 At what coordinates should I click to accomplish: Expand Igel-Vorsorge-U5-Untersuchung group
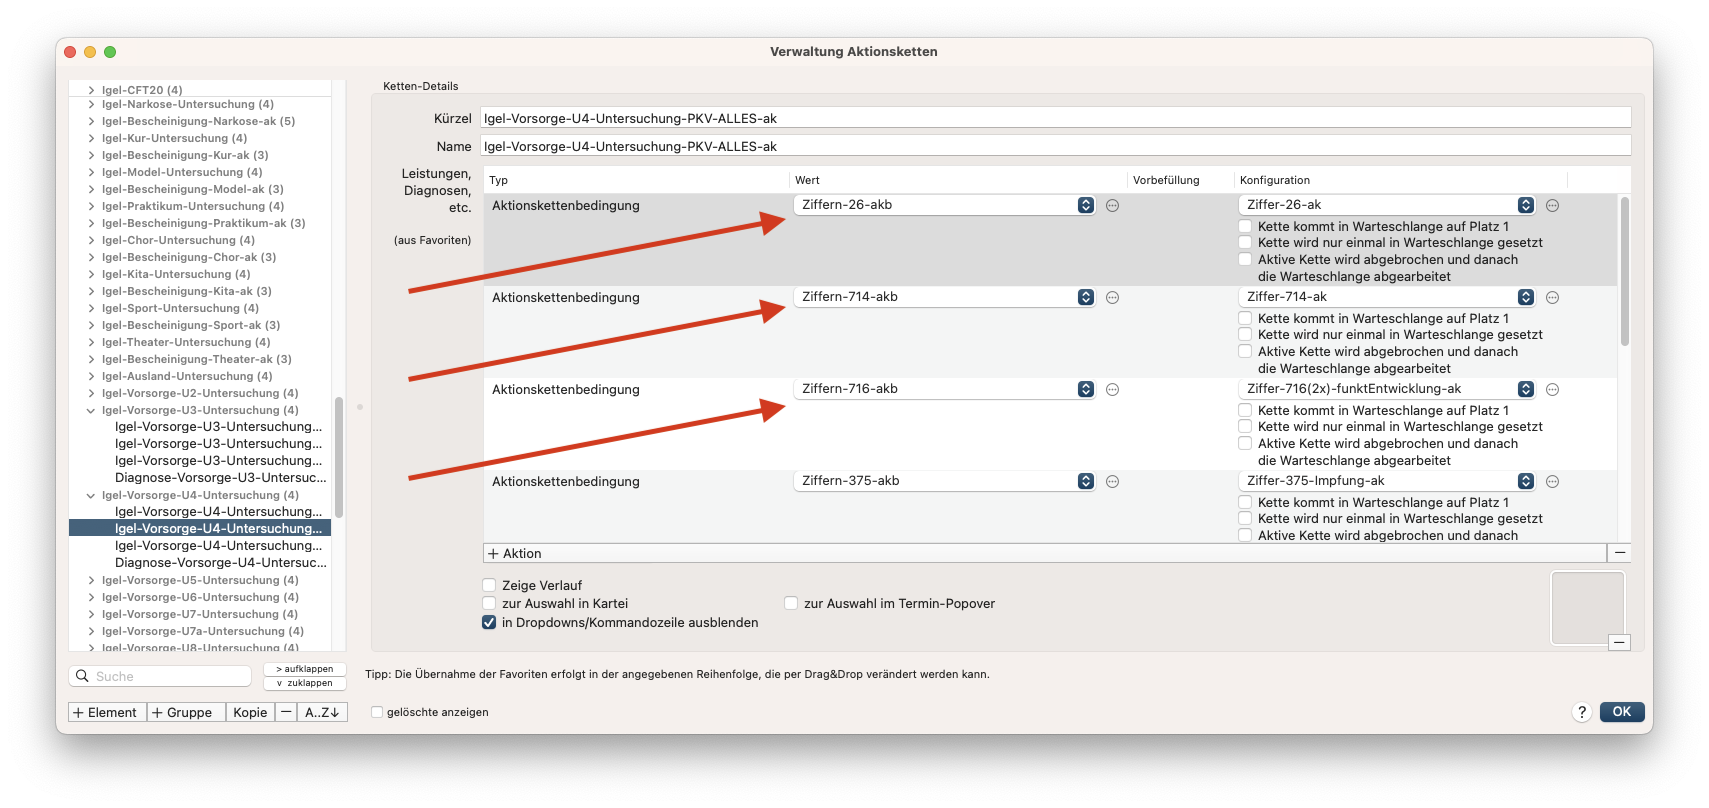91,580
